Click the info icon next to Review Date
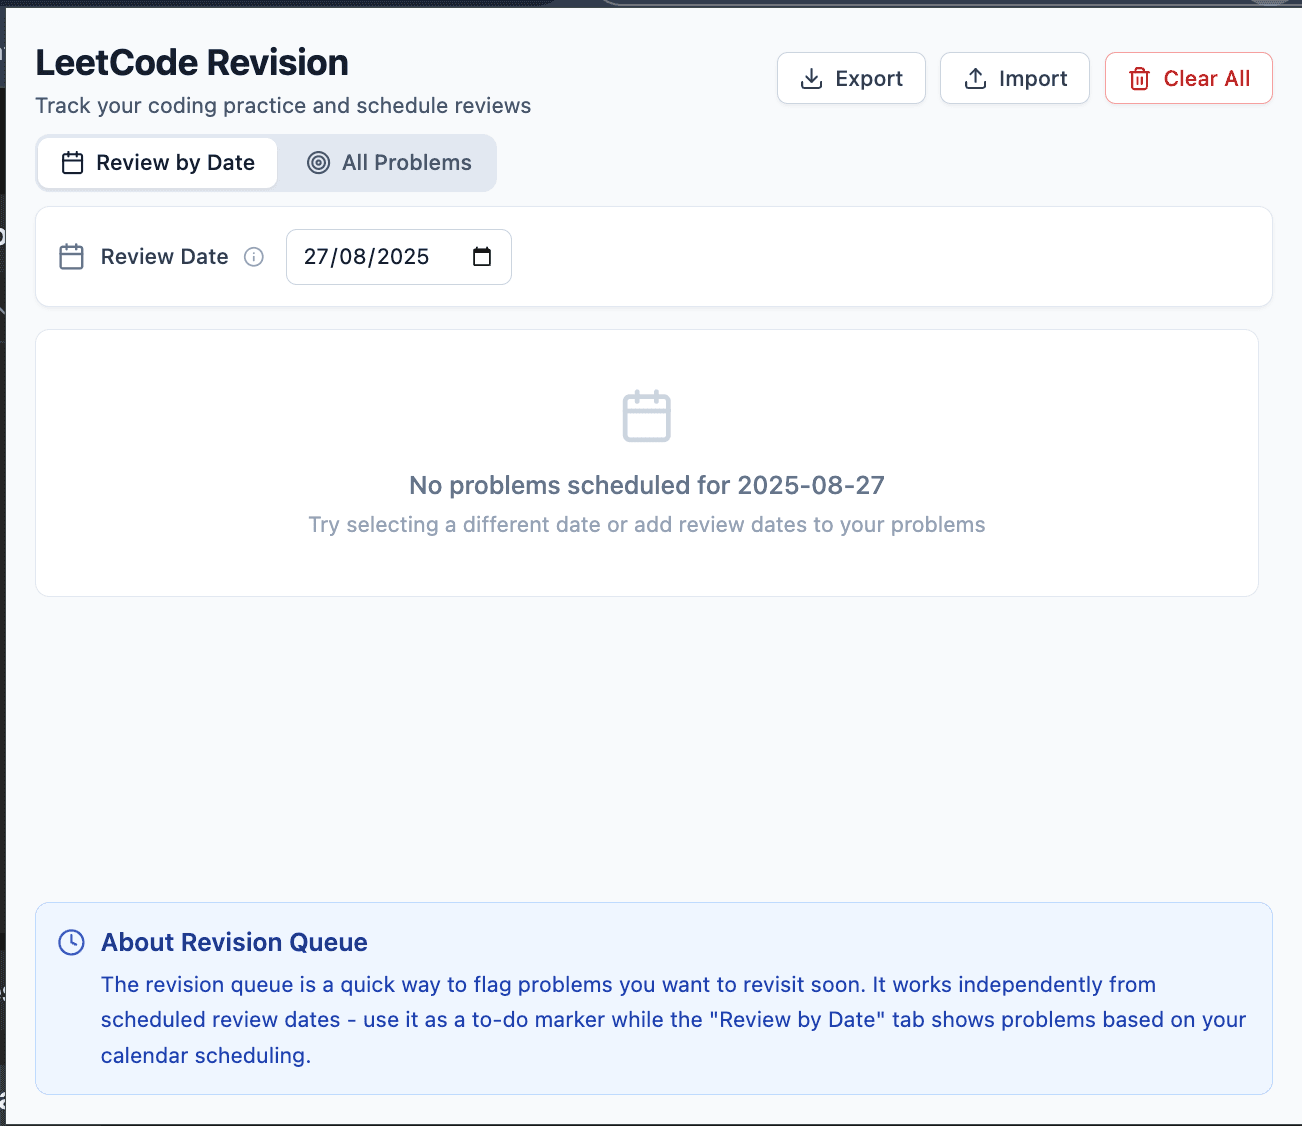1302x1126 pixels. coord(254,257)
